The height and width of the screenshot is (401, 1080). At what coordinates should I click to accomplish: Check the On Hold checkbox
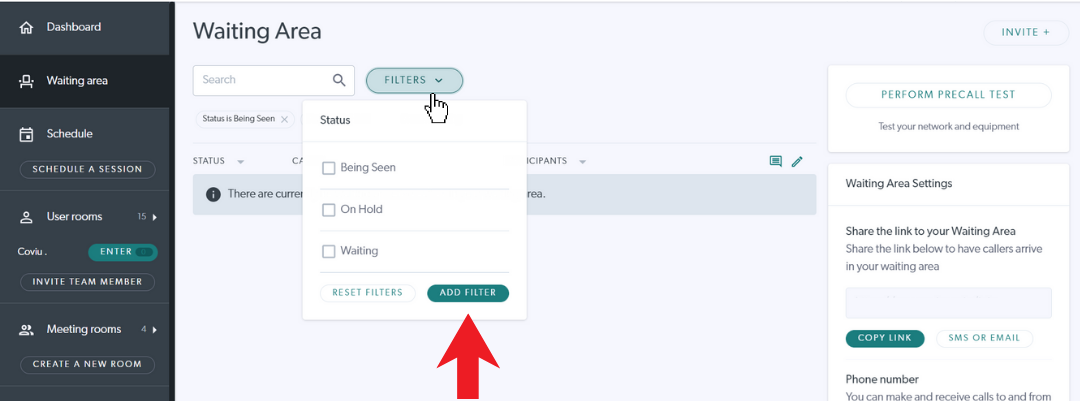tap(329, 209)
